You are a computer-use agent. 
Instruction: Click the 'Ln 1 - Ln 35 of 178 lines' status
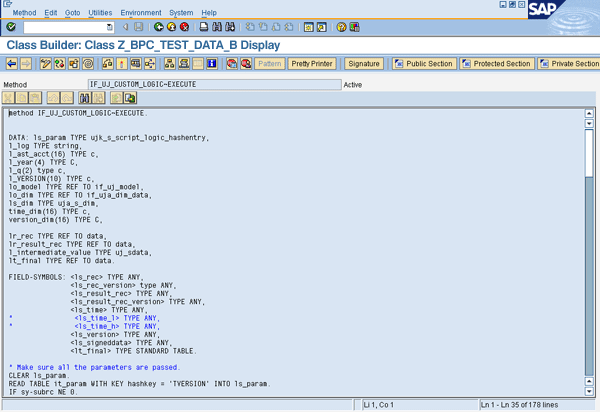pos(537,405)
